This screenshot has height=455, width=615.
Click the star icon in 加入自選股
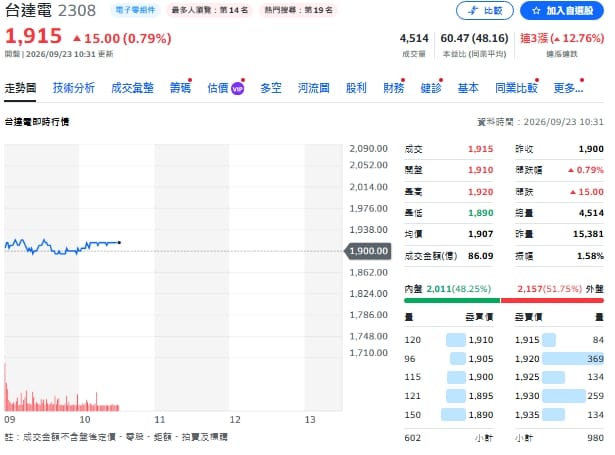pyautogui.click(x=536, y=11)
